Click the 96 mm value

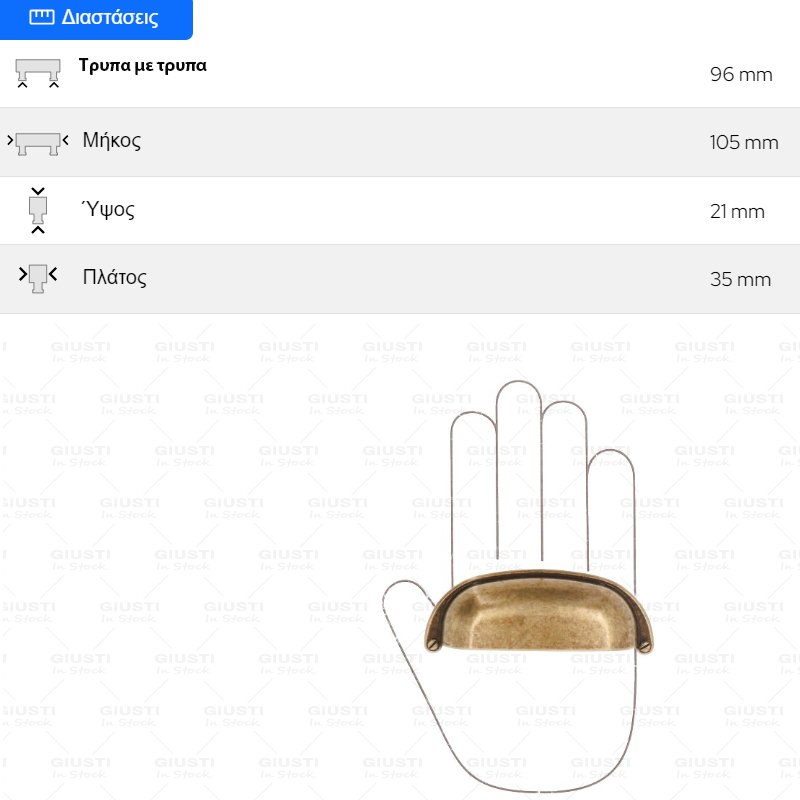(x=741, y=74)
